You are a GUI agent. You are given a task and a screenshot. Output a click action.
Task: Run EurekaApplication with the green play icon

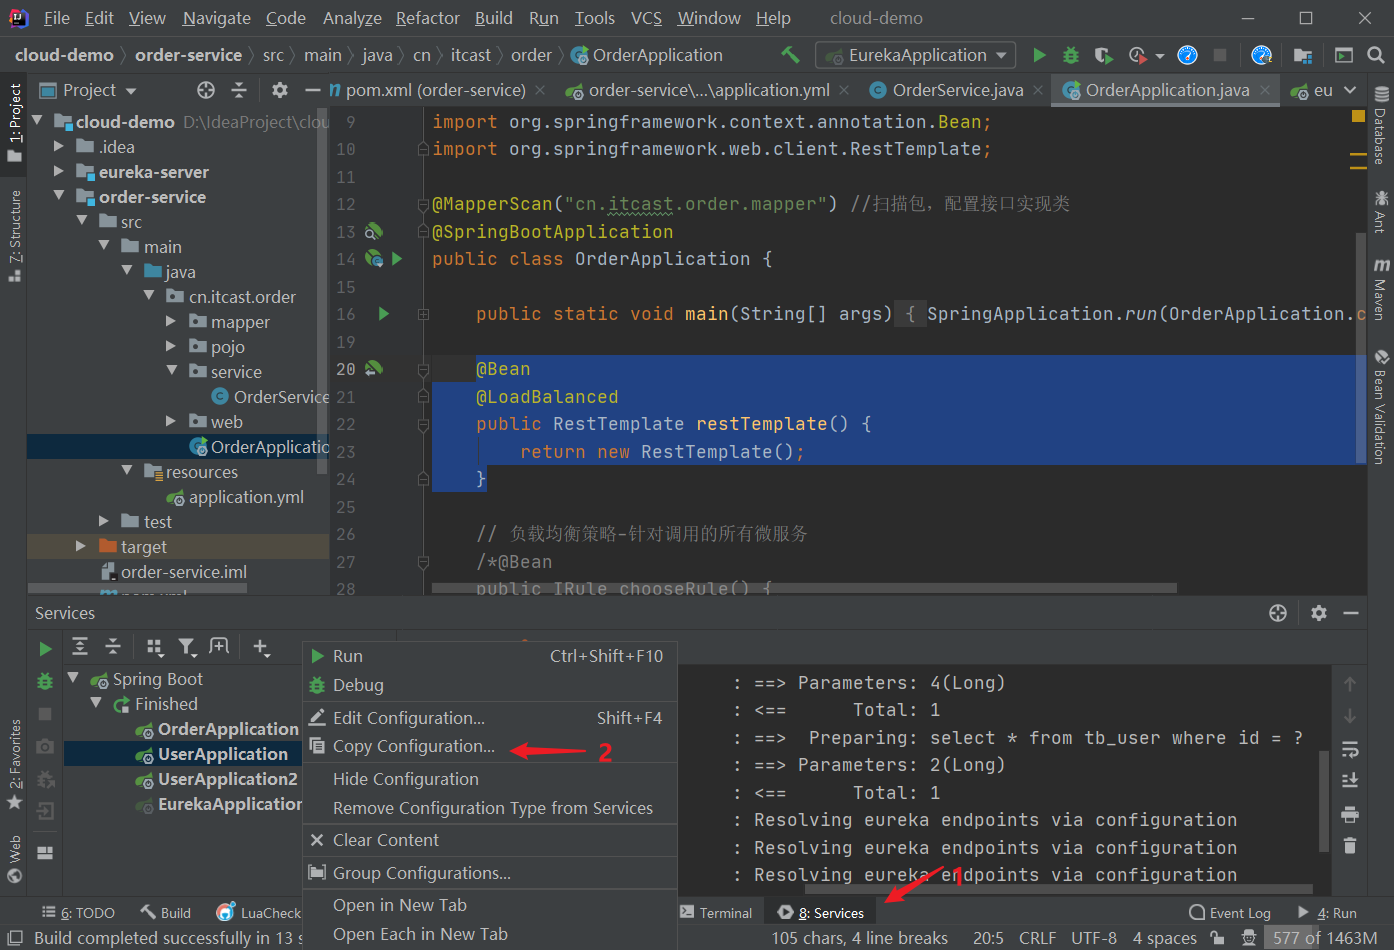[x=1039, y=55]
